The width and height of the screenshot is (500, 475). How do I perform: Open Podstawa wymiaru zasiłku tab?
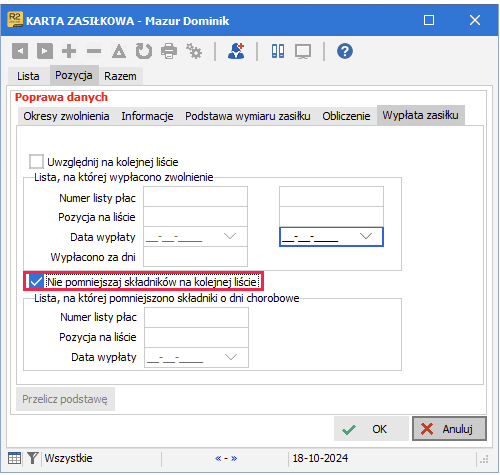coord(248,116)
